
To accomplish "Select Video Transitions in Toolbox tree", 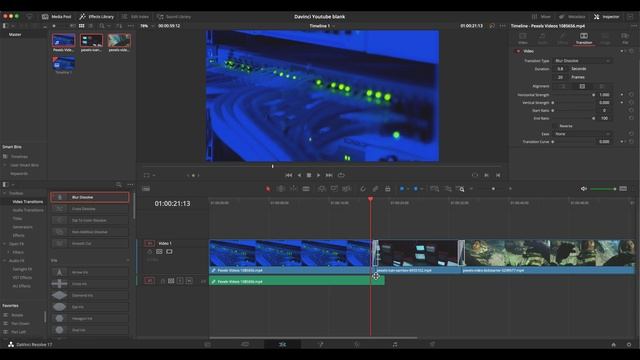I will pos(27,202).
